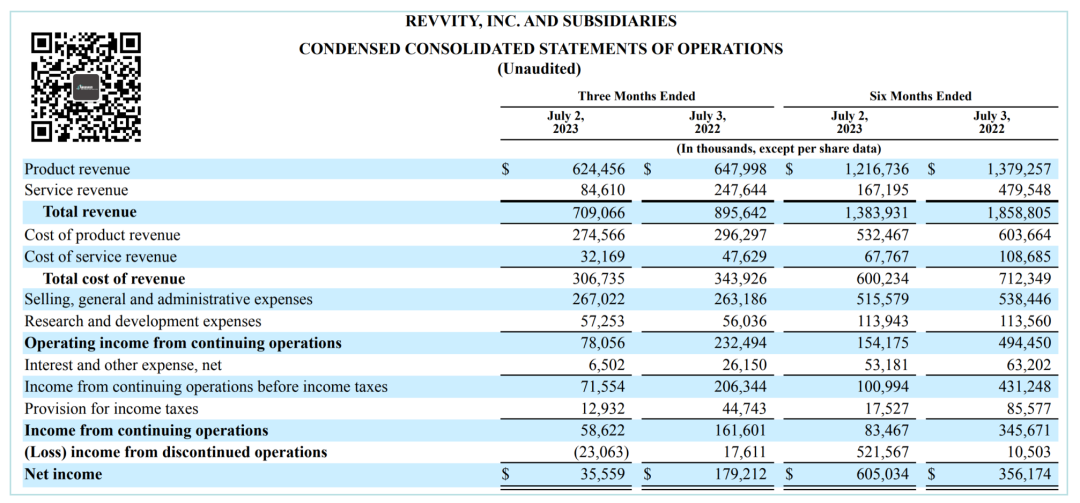This screenshot has width=1080, height=503.
Task: Click discontinued operations value 521,567
Action: click(882, 453)
